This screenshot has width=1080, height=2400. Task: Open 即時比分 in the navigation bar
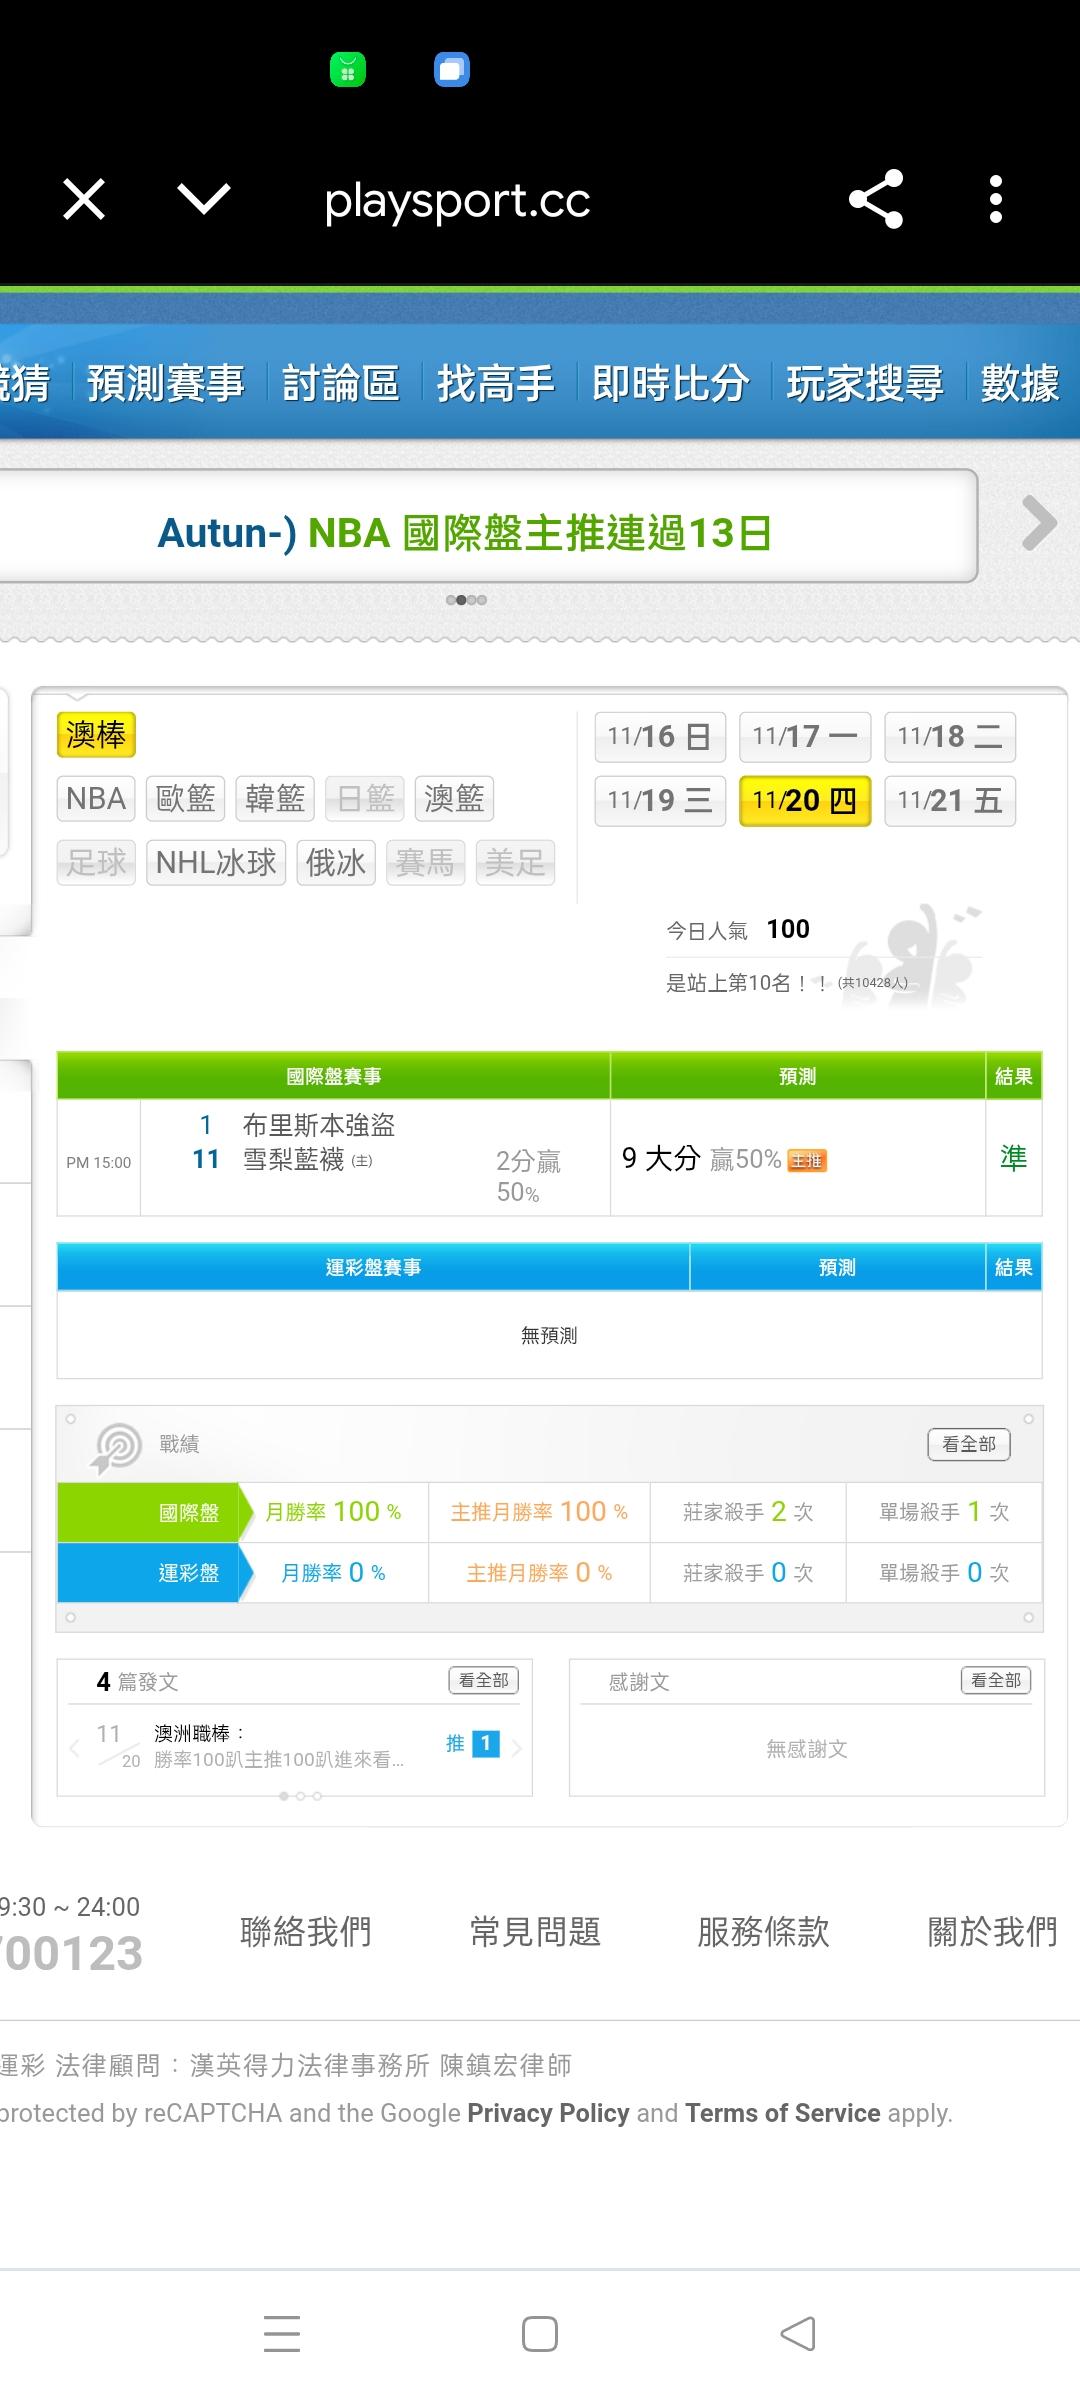tap(670, 383)
